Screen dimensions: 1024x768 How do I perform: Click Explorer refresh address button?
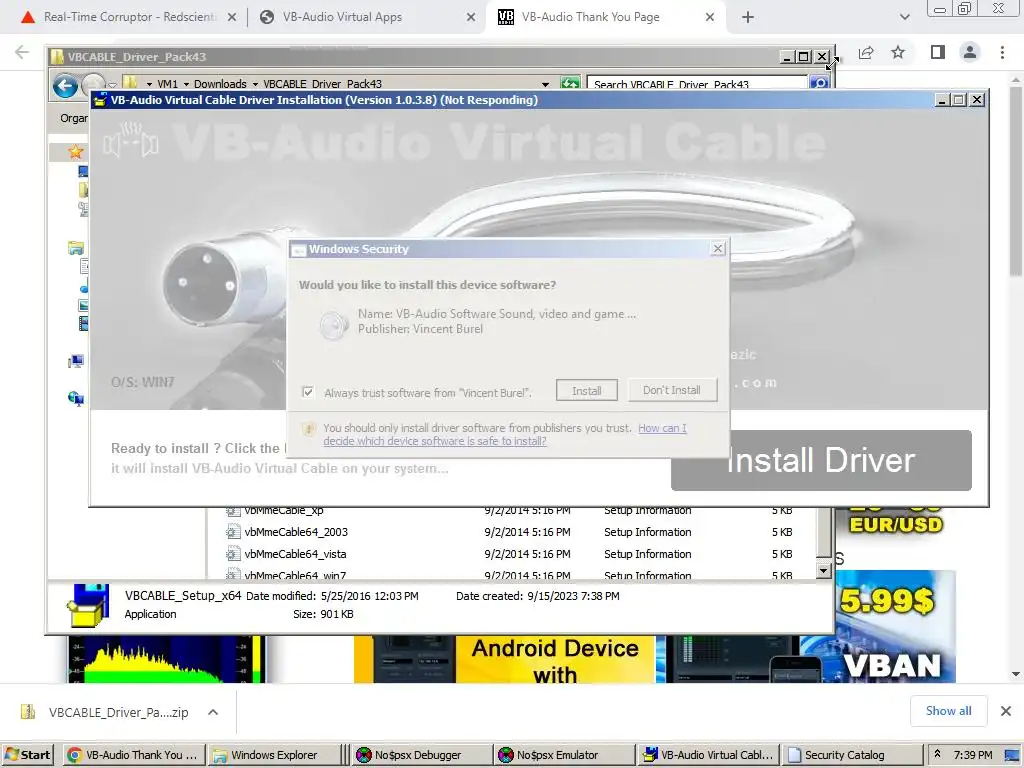coord(570,84)
